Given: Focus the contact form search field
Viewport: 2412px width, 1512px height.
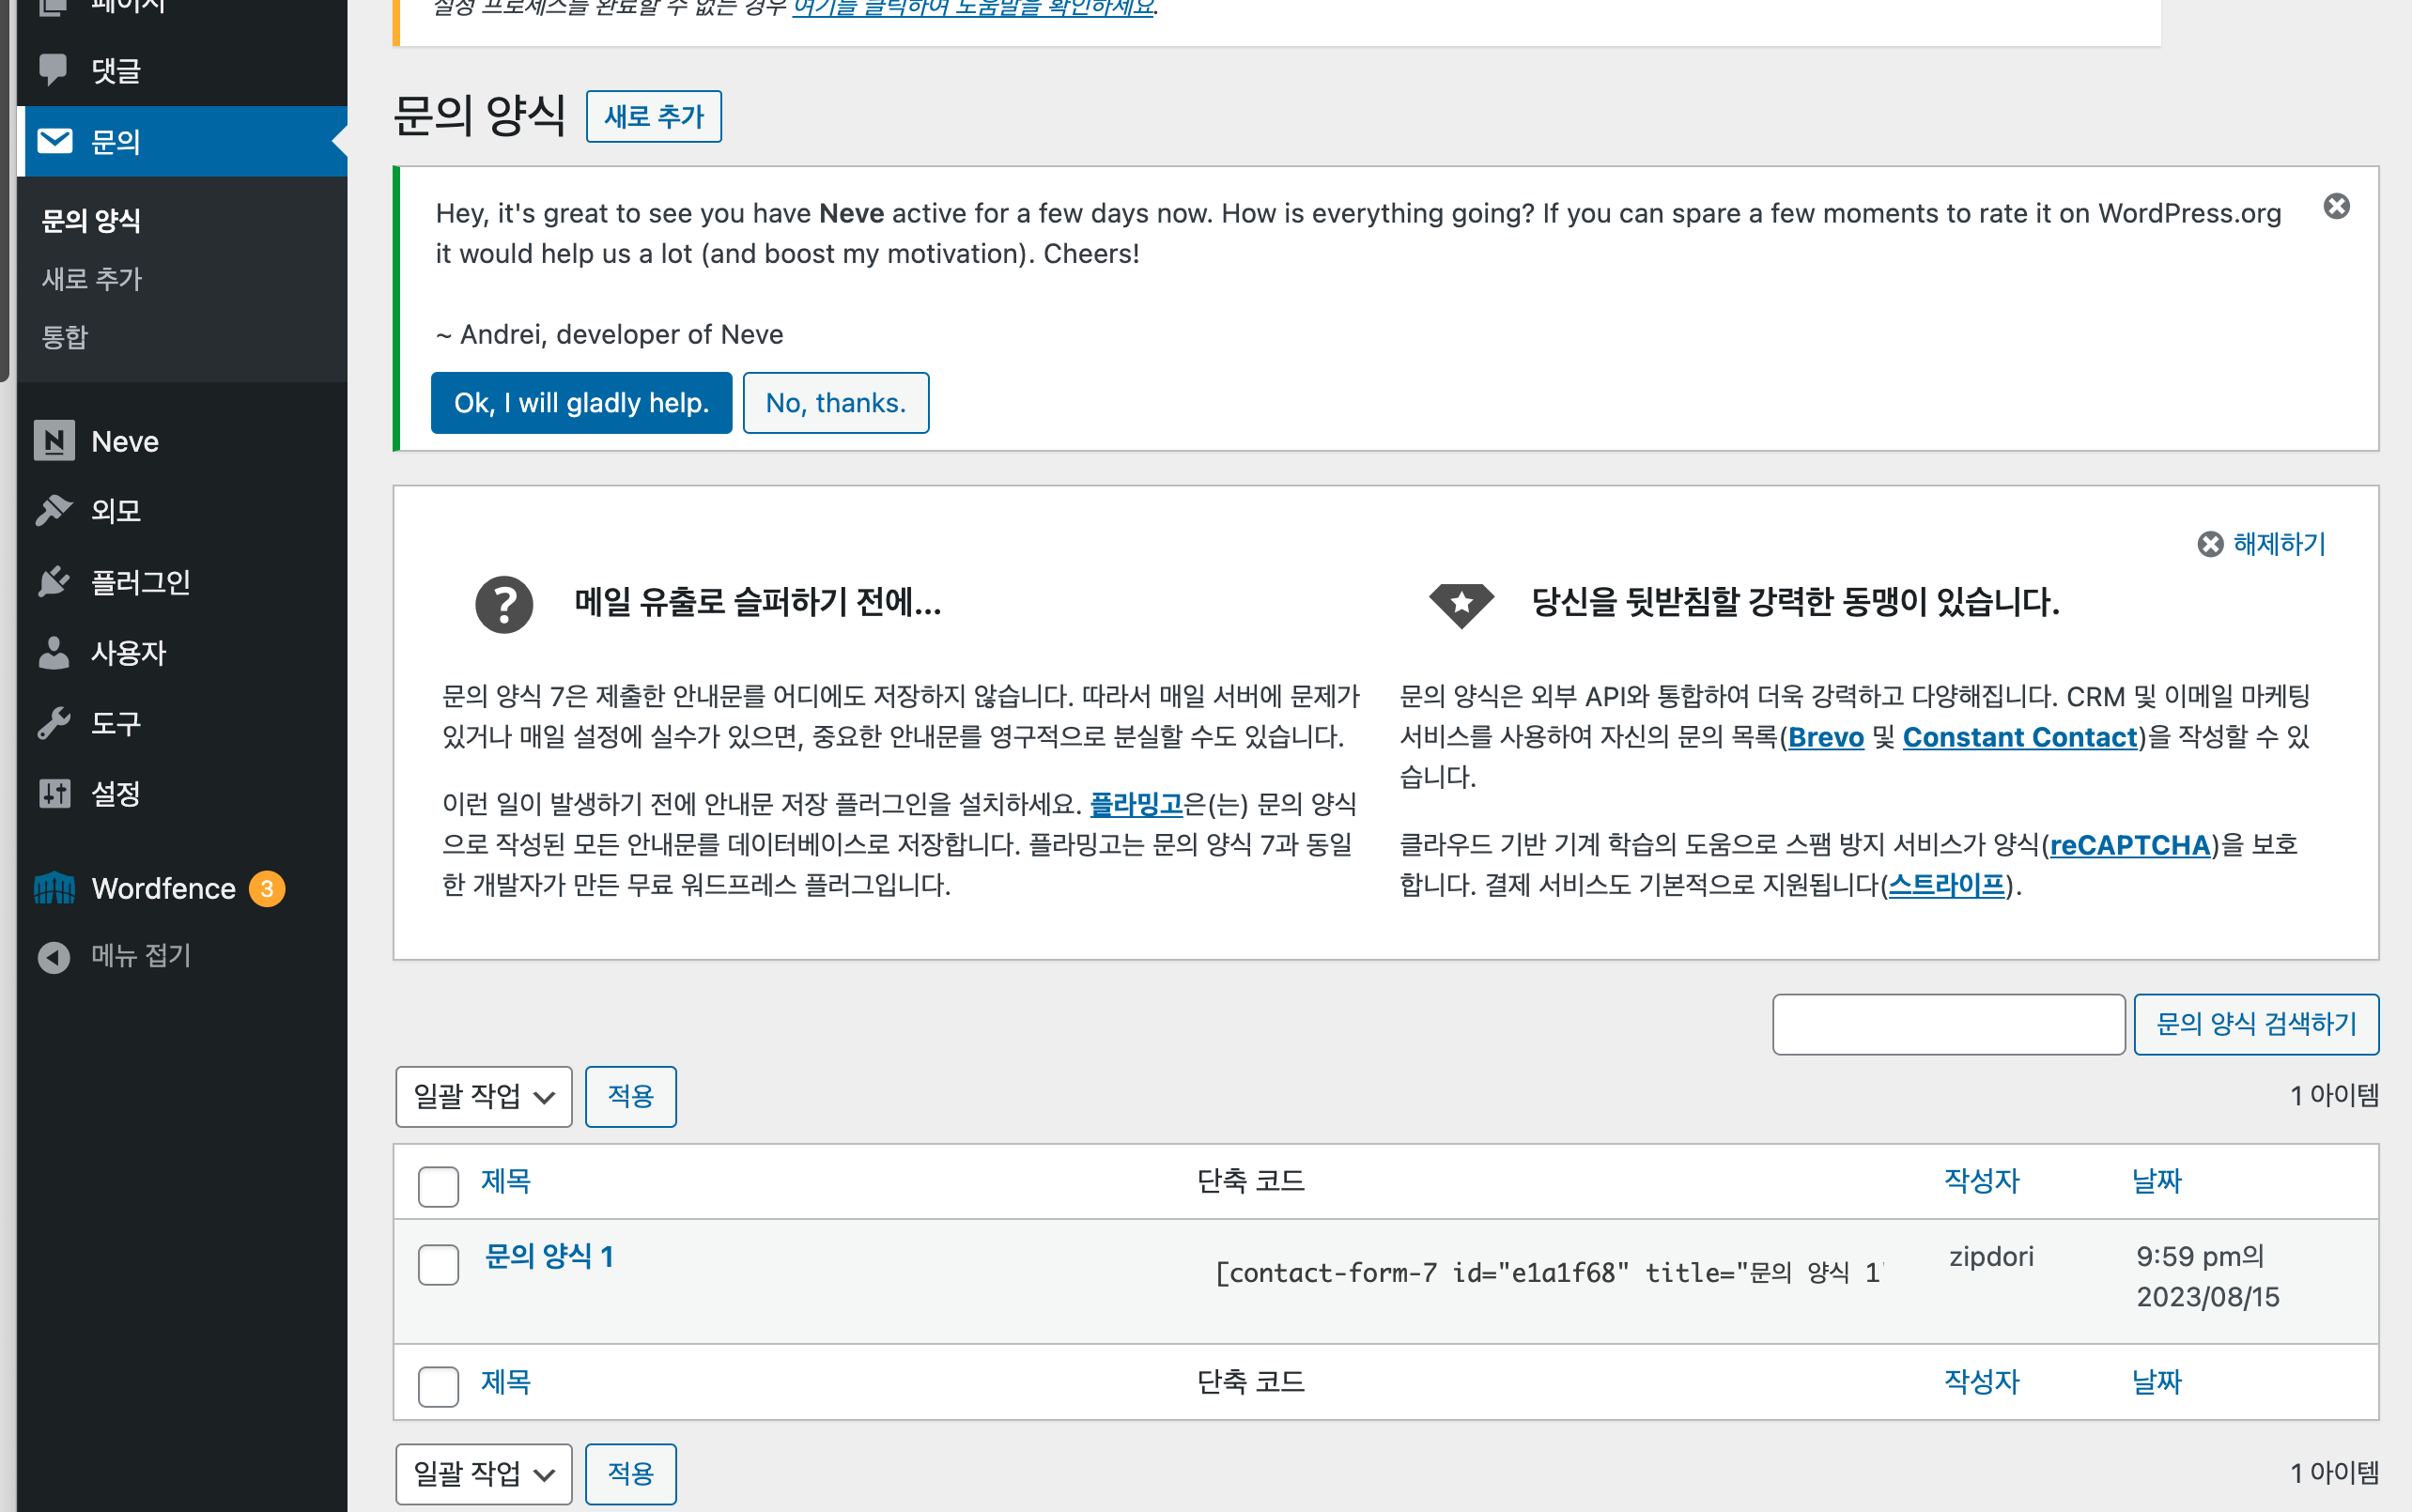Looking at the screenshot, I should coord(1948,1024).
